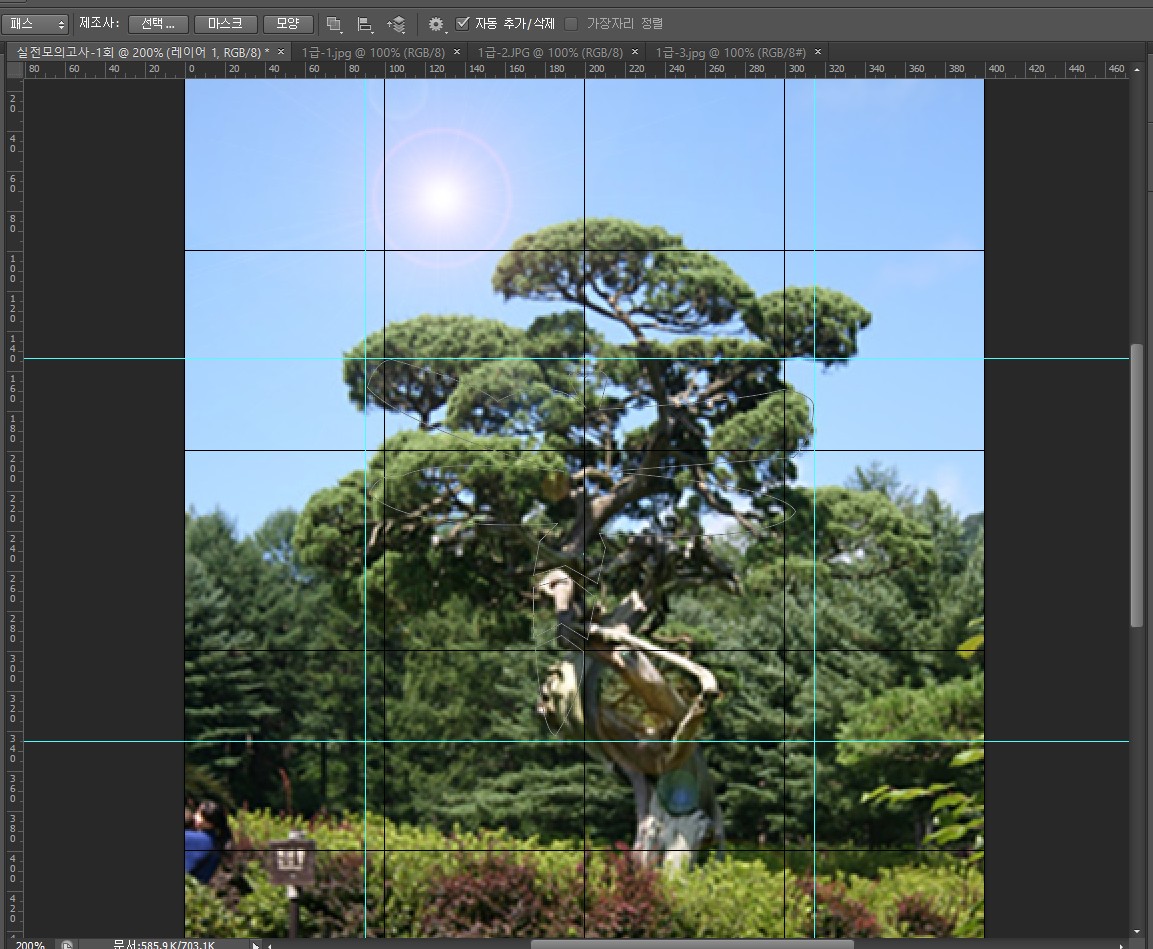Switch to the 1급-2.JPG tab
The image size is (1153, 949).
(x=550, y=52)
